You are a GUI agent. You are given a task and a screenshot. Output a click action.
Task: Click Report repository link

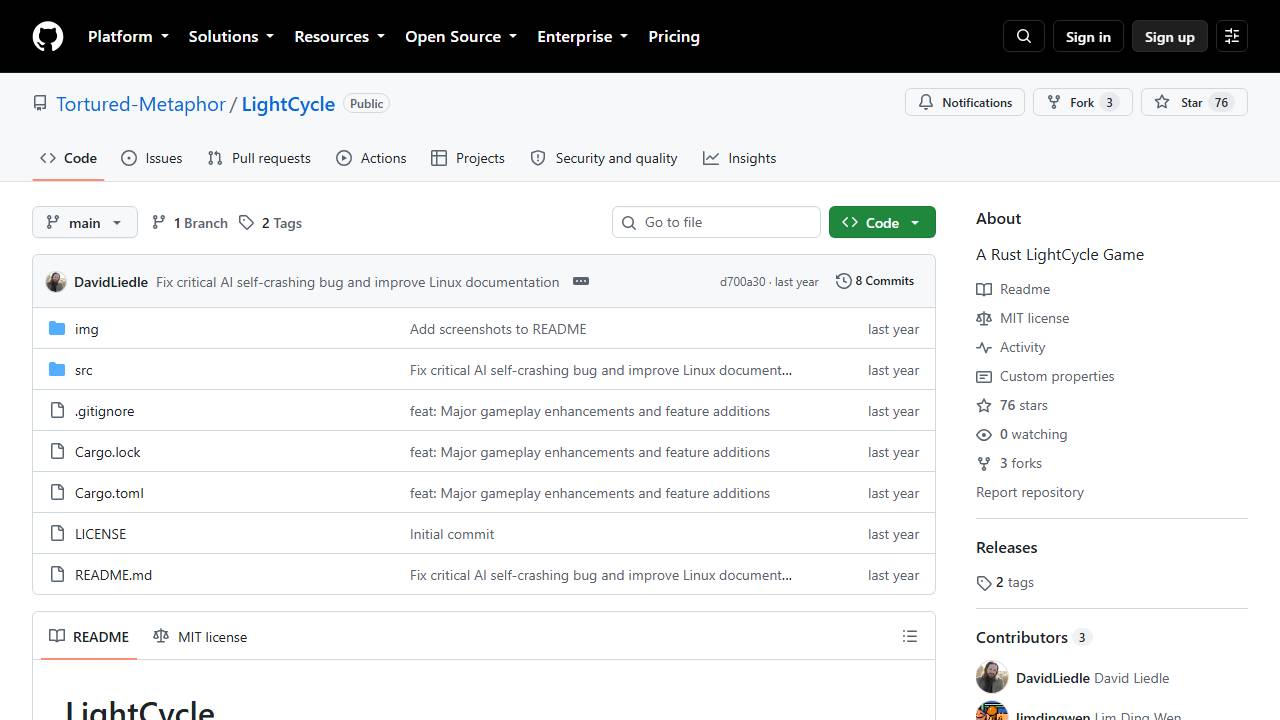(x=1030, y=492)
